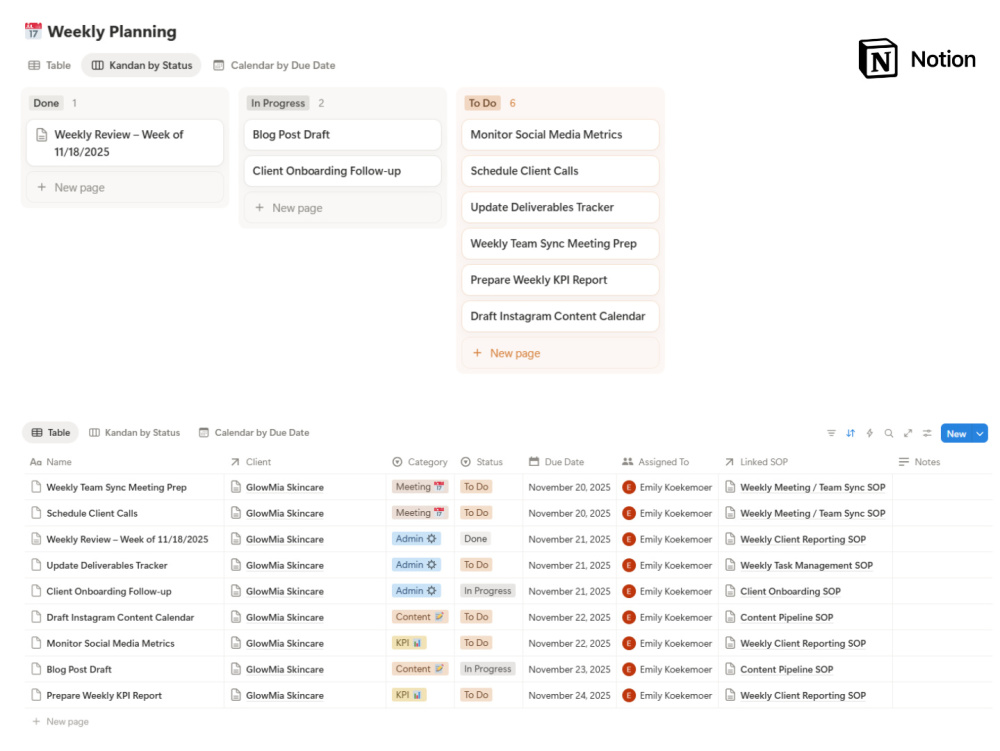
Task: Open the filter icon in table toolbar
Action: (831, 434)
